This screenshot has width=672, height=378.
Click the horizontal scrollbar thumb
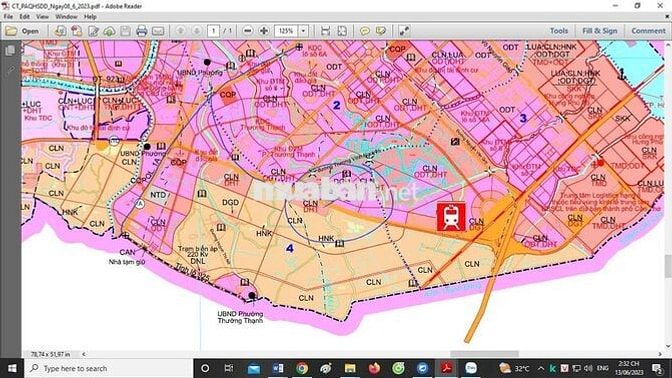pyautogui.click(x=484, y=354)
